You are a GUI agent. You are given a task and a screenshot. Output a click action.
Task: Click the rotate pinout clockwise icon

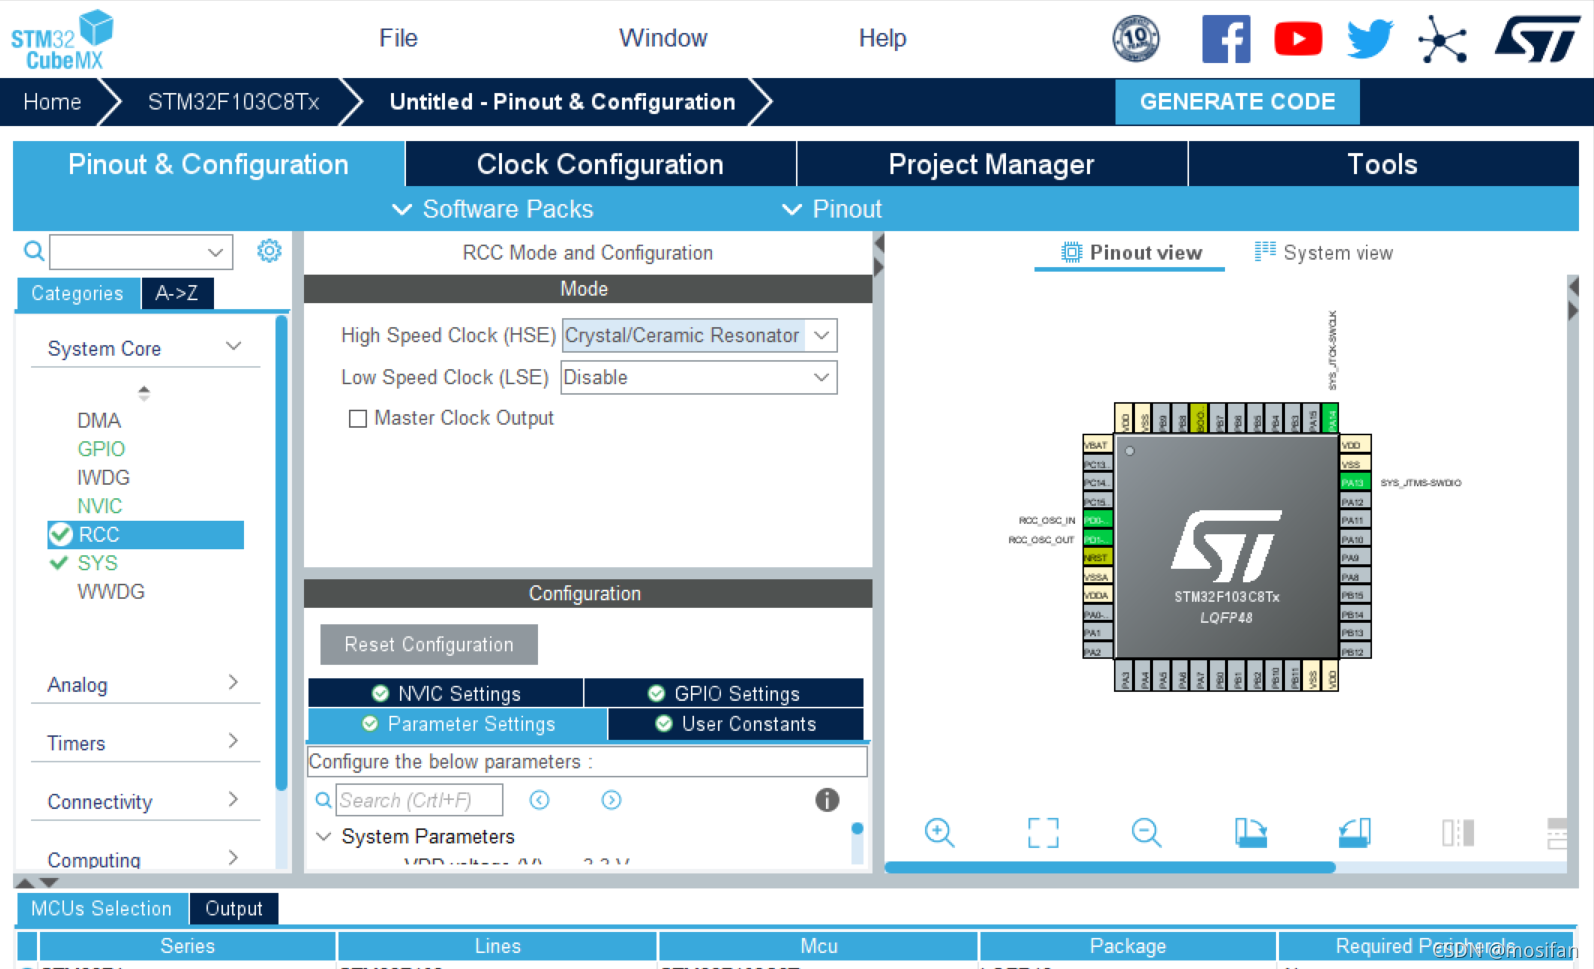(x=1250, y=832)
